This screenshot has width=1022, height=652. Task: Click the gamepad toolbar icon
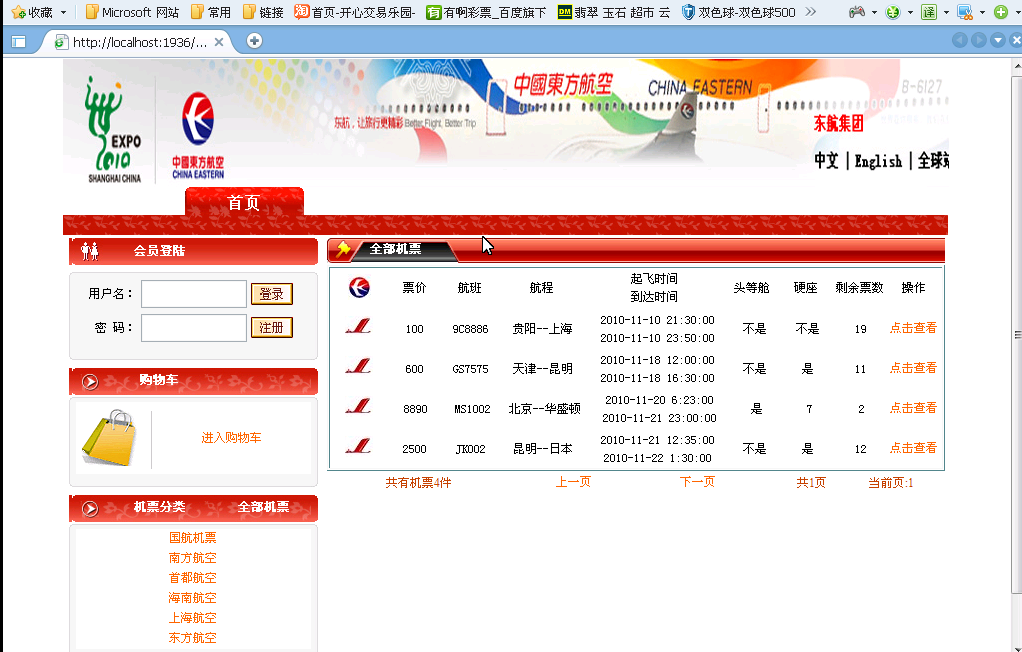click(x=856, y=12)
